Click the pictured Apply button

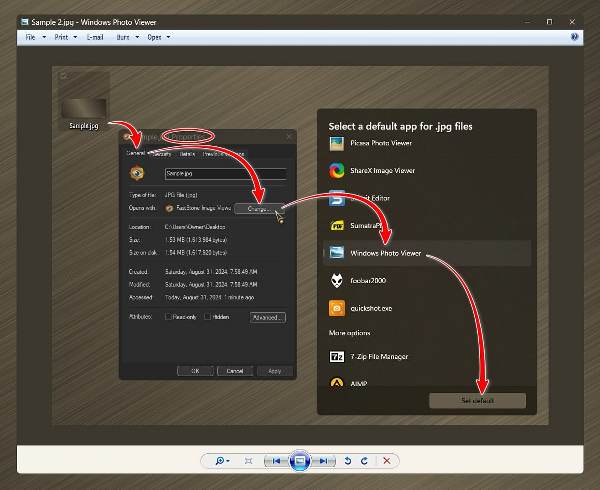(275, 371)
